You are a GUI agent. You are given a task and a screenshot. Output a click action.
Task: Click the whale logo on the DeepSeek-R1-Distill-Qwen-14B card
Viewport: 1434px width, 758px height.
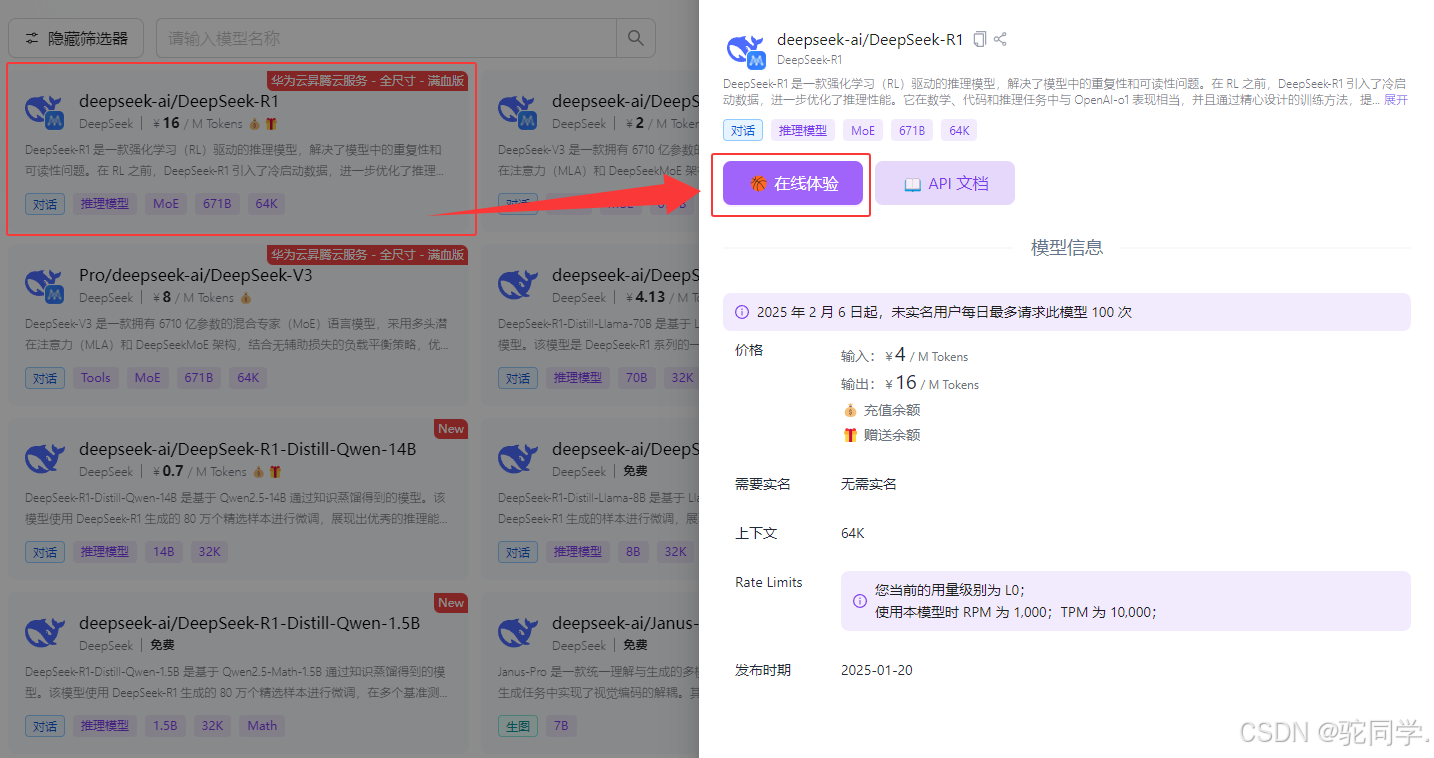(45, 460)
